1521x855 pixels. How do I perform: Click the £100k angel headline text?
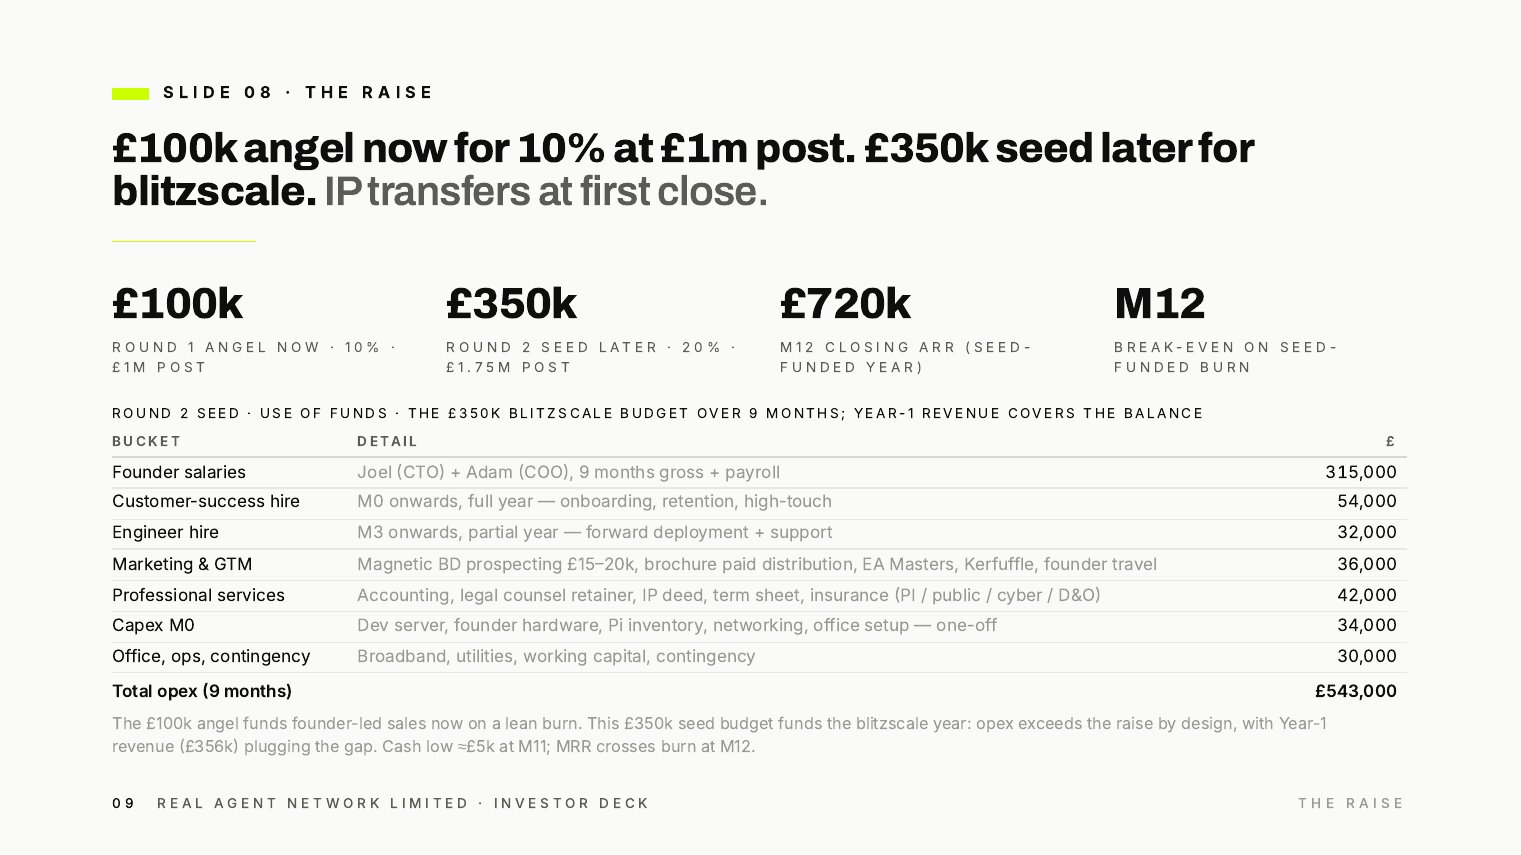pyautogui.click(x=683, y=169)
